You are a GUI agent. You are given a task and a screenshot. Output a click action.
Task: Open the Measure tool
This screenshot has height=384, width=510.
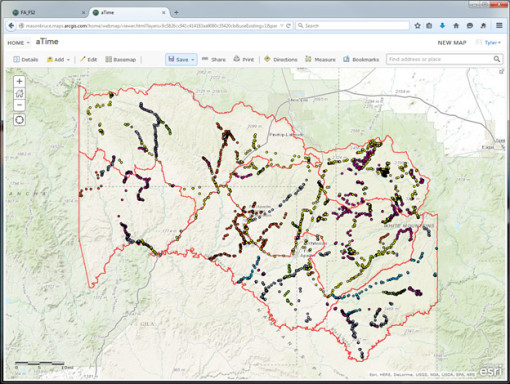tap(320, 60)
